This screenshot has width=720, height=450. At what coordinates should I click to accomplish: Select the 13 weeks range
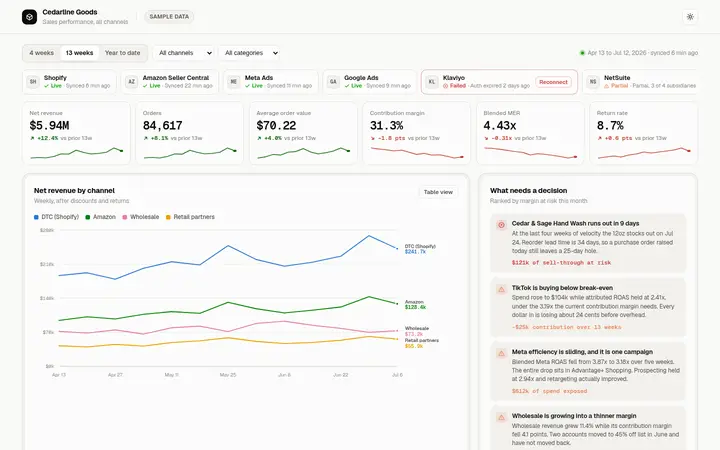coord(79,53)
